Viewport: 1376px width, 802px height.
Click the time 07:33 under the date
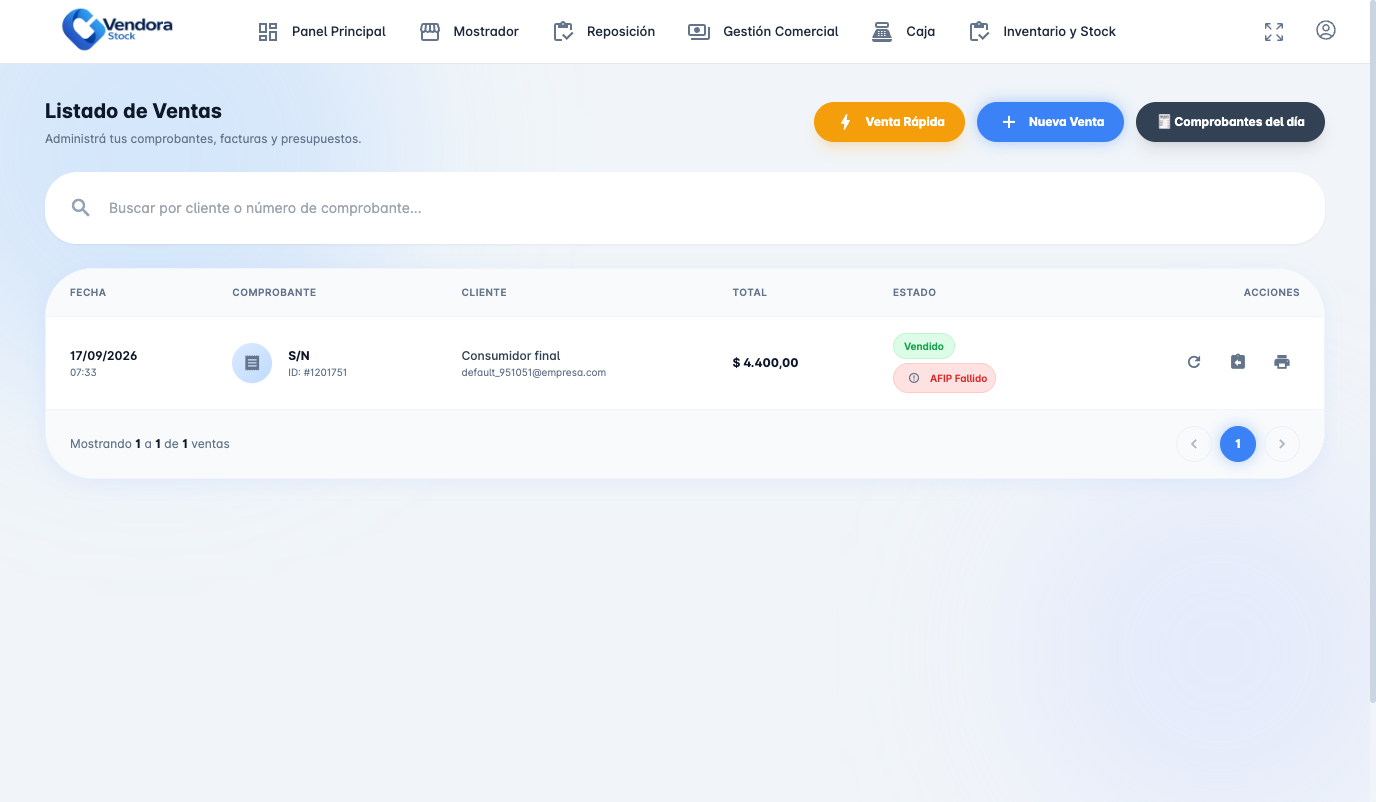pyautogui.click(x=83, y=373)
